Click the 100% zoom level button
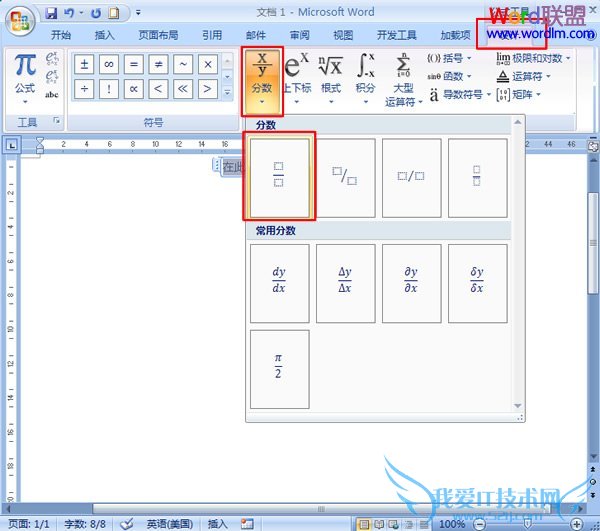Image resolution: width=600 pixels, height=531 pixels. tap(452, 524)
